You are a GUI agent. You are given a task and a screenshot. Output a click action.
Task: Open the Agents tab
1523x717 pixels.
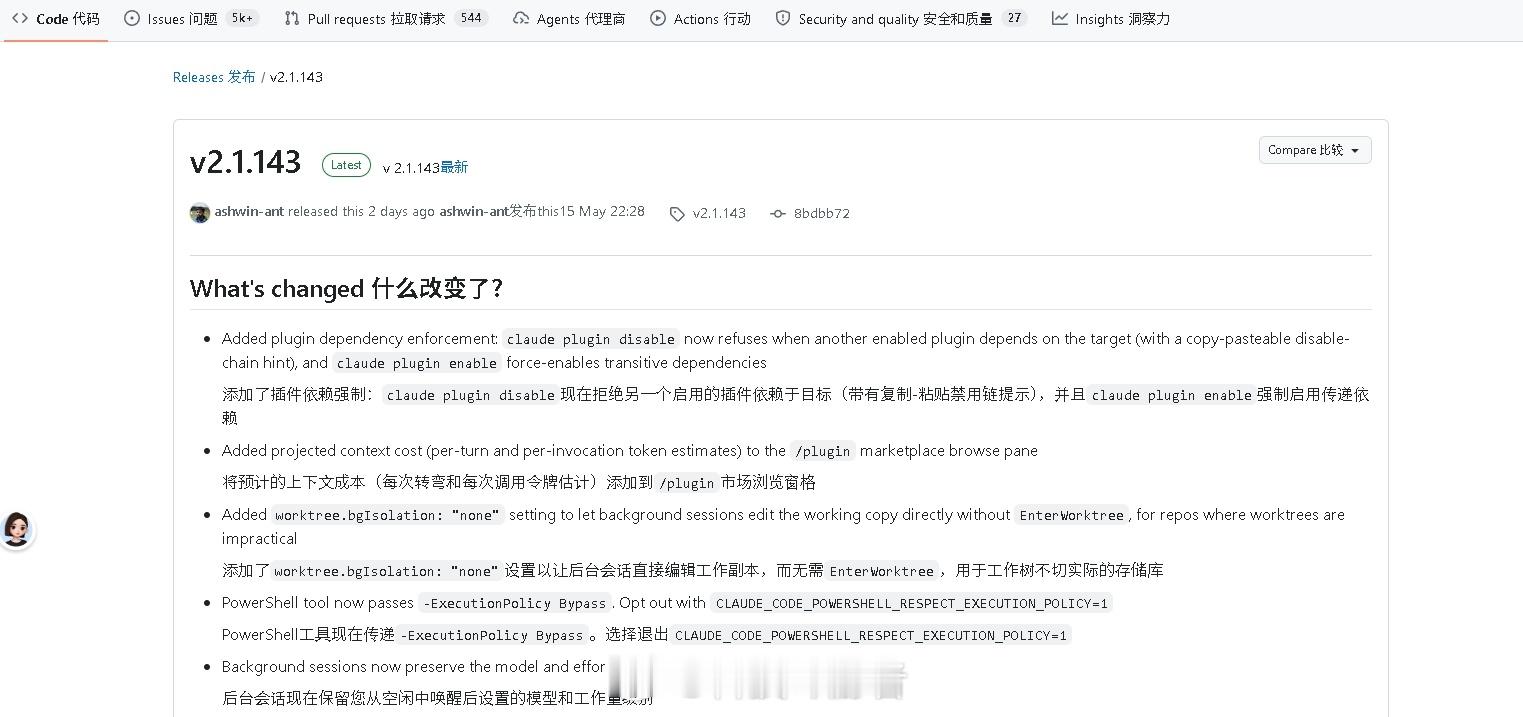569,18
